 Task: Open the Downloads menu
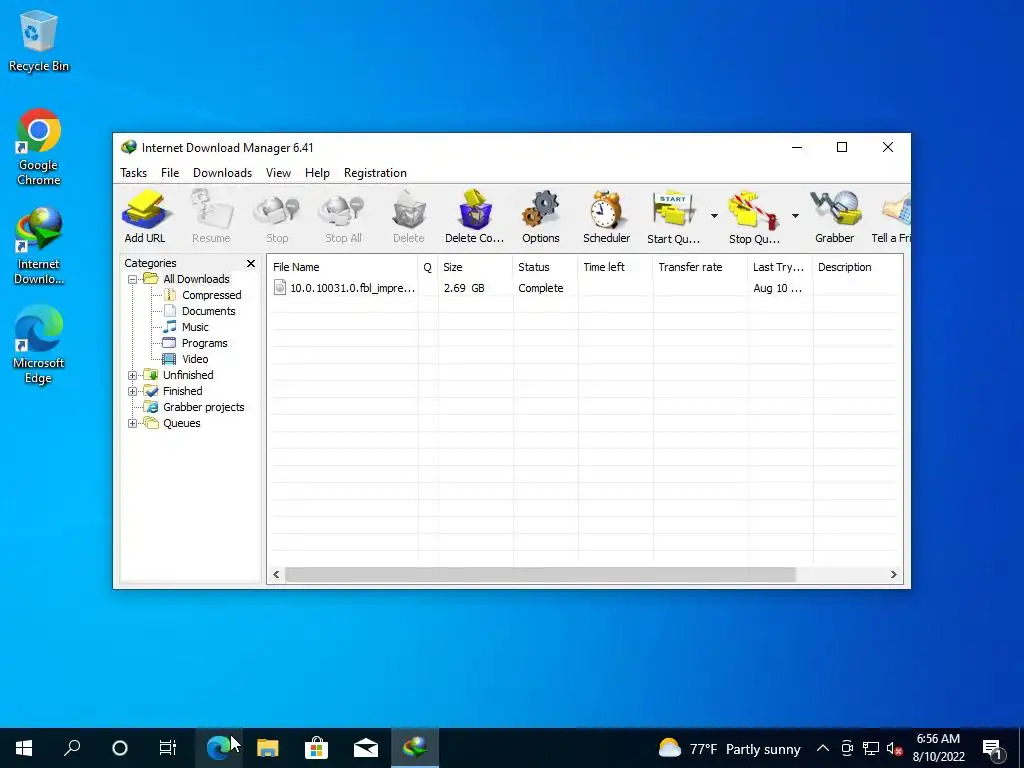click(222, 173)
